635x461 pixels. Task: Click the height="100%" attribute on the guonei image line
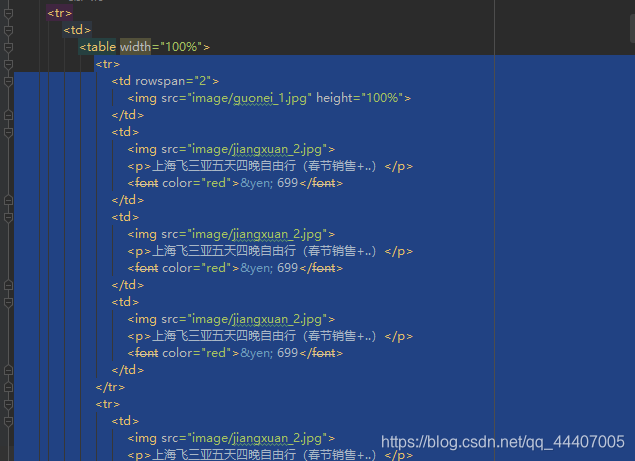(360, 98)
